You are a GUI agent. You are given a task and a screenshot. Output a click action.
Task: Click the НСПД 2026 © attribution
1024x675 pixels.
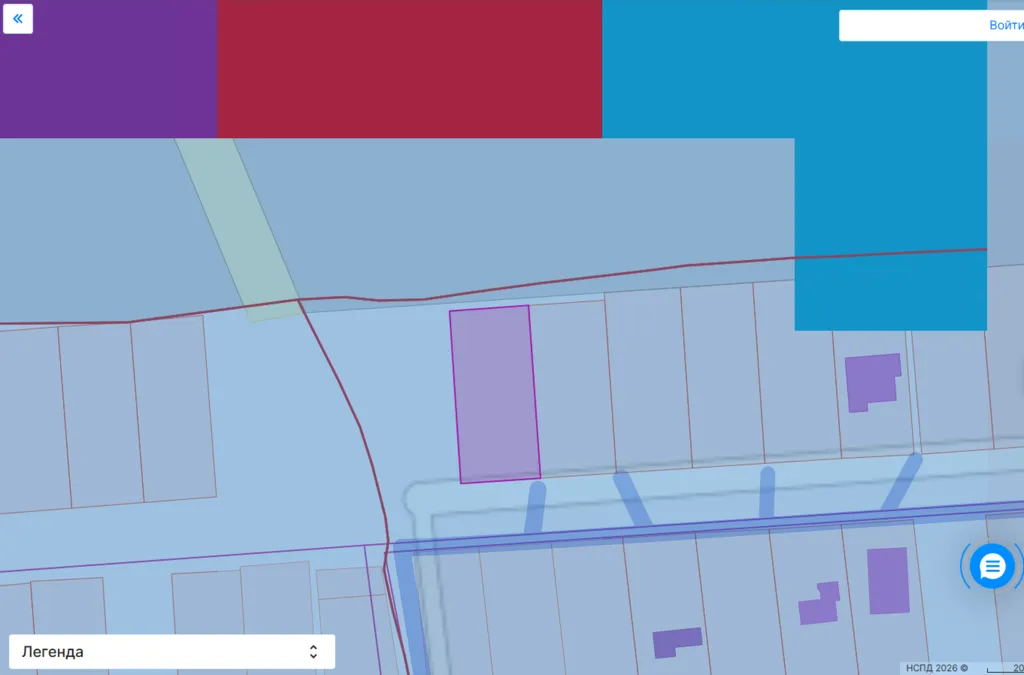click(936, 667)
